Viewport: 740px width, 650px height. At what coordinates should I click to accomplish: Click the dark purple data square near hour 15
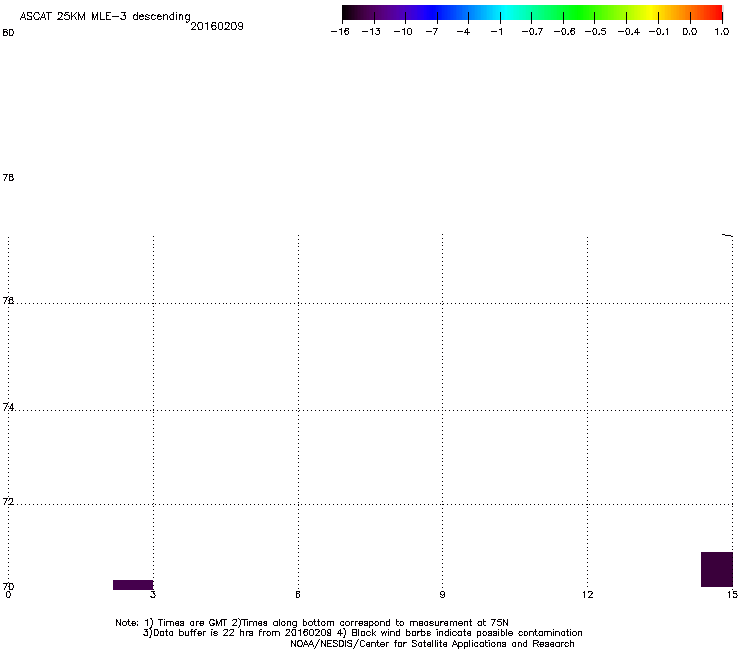point(717,569)
